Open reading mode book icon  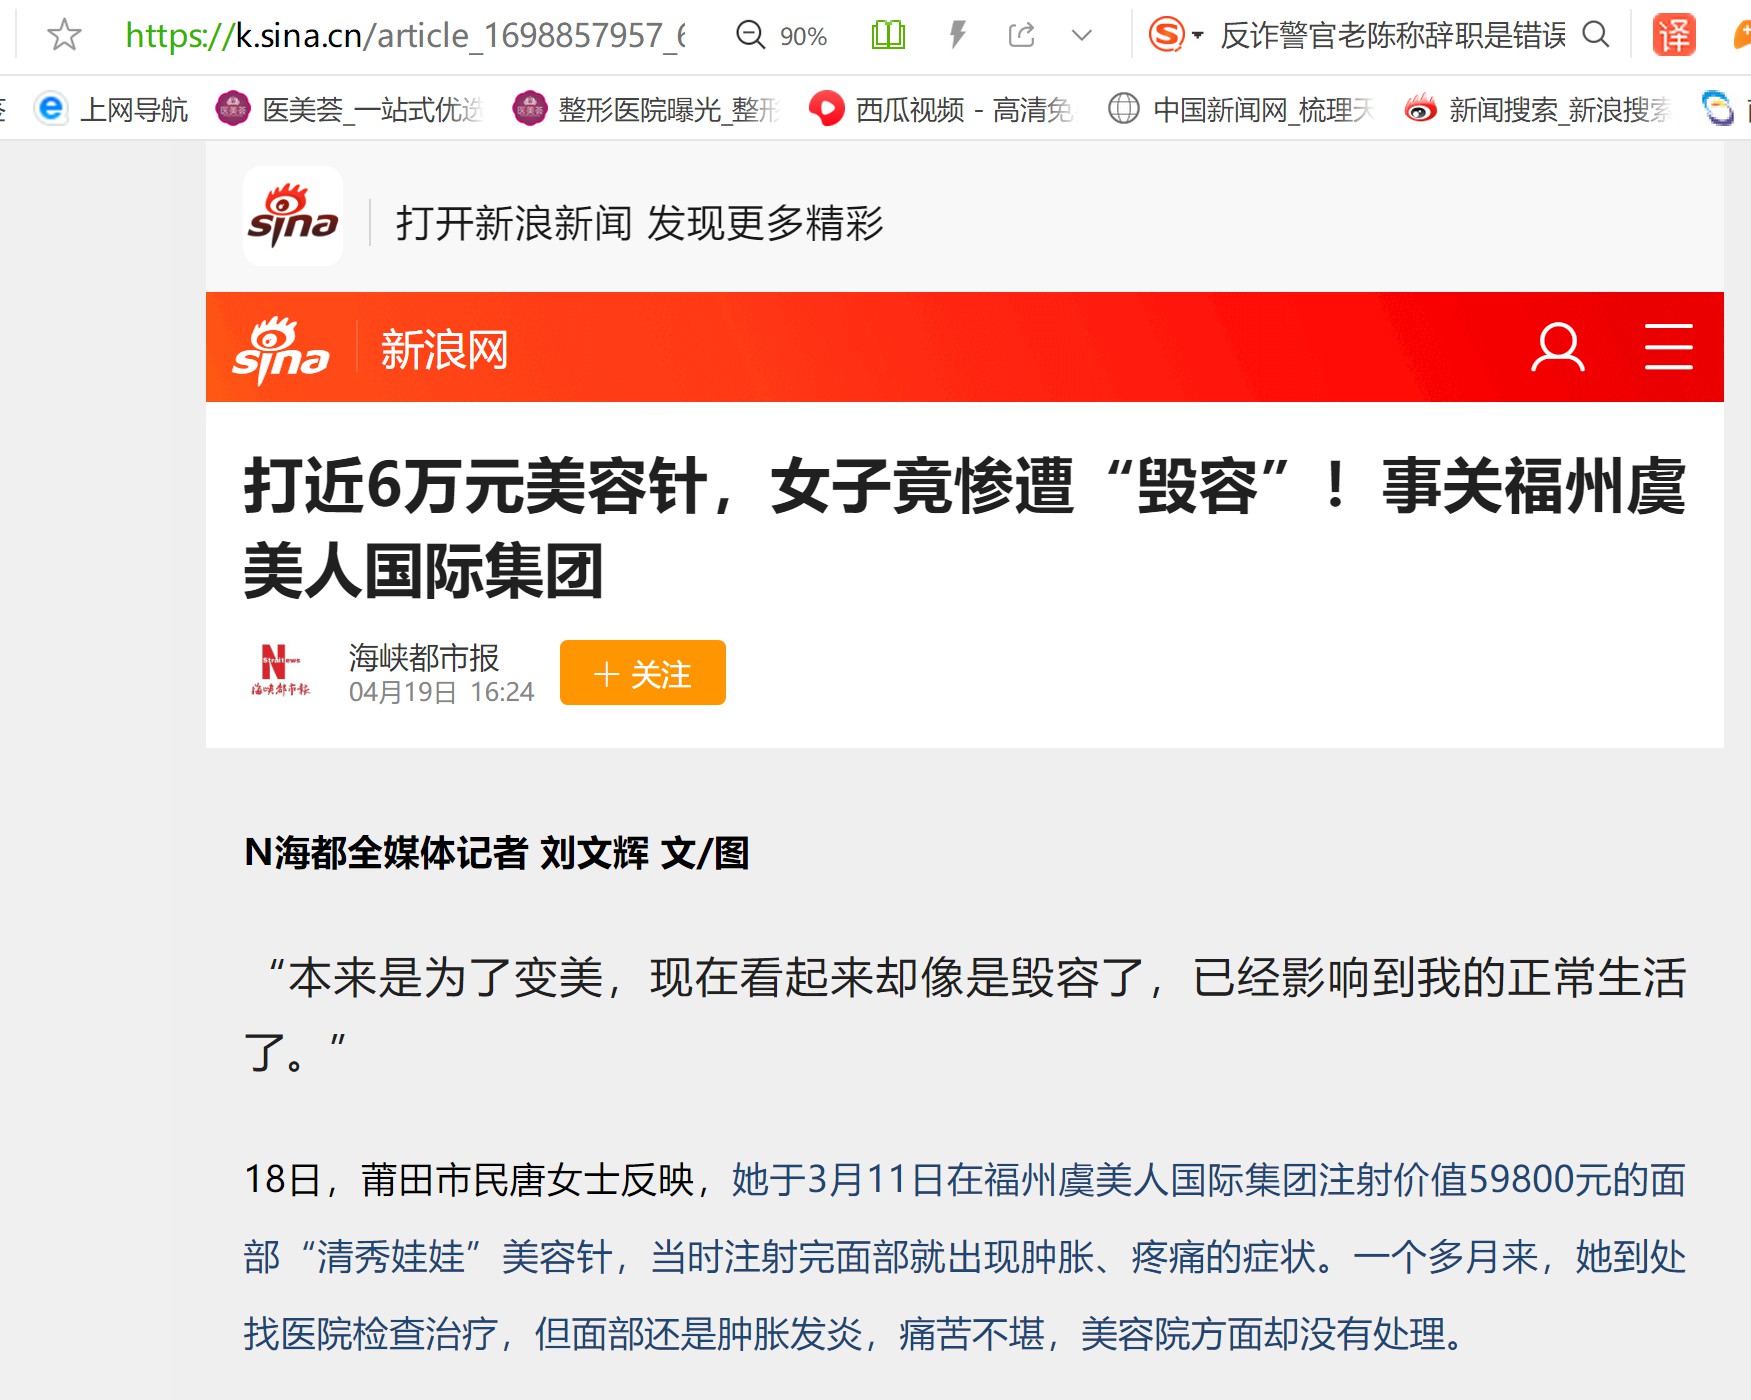tap(888, 36)
